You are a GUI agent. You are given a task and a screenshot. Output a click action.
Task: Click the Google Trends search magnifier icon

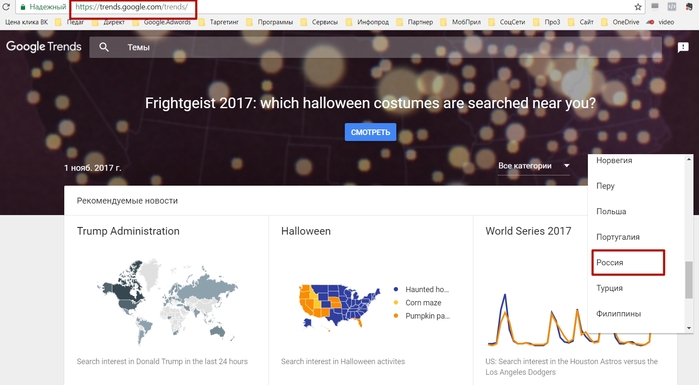coord(104,47)
